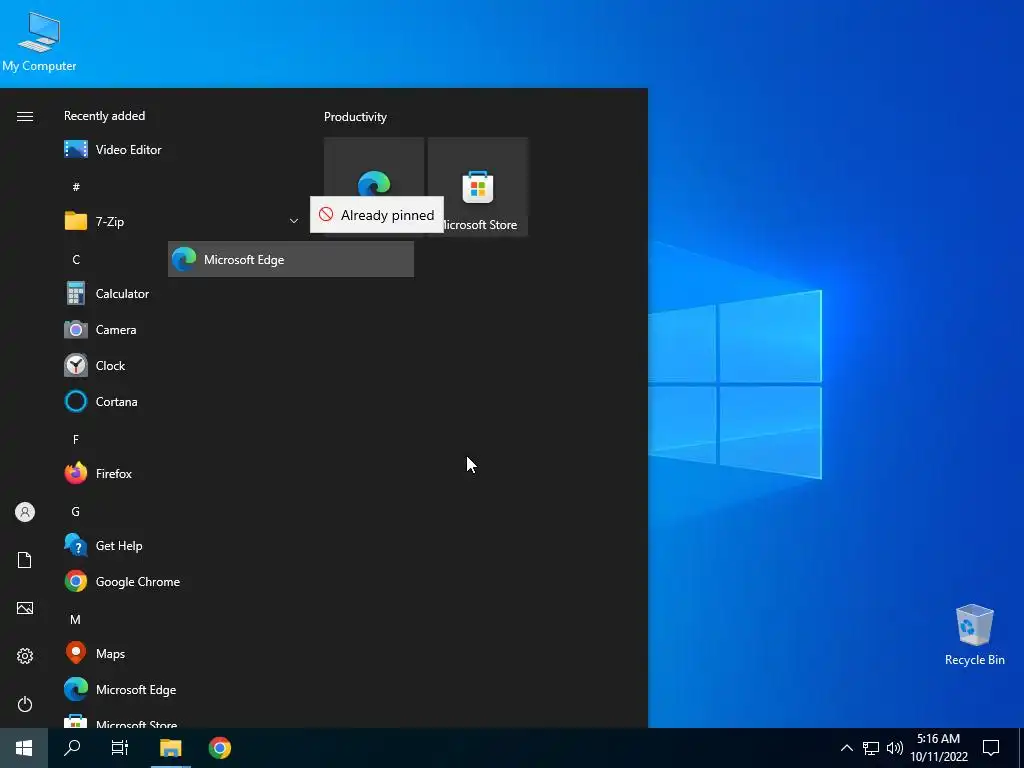Click the Productivity group title
The image size is (1024, 768).
click(x=355, y=117)
